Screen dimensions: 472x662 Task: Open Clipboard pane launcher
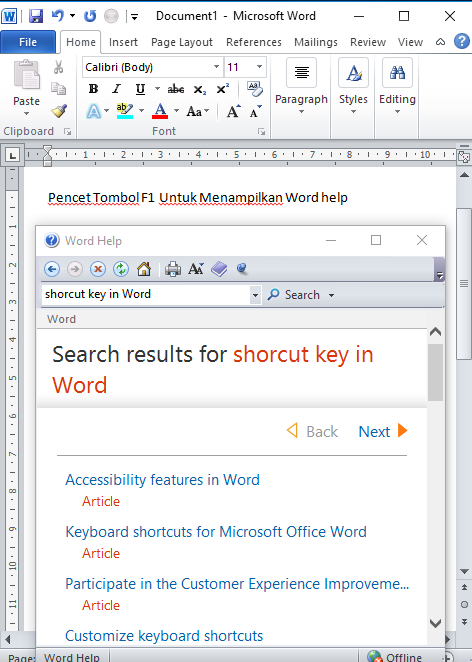[67, 132]
